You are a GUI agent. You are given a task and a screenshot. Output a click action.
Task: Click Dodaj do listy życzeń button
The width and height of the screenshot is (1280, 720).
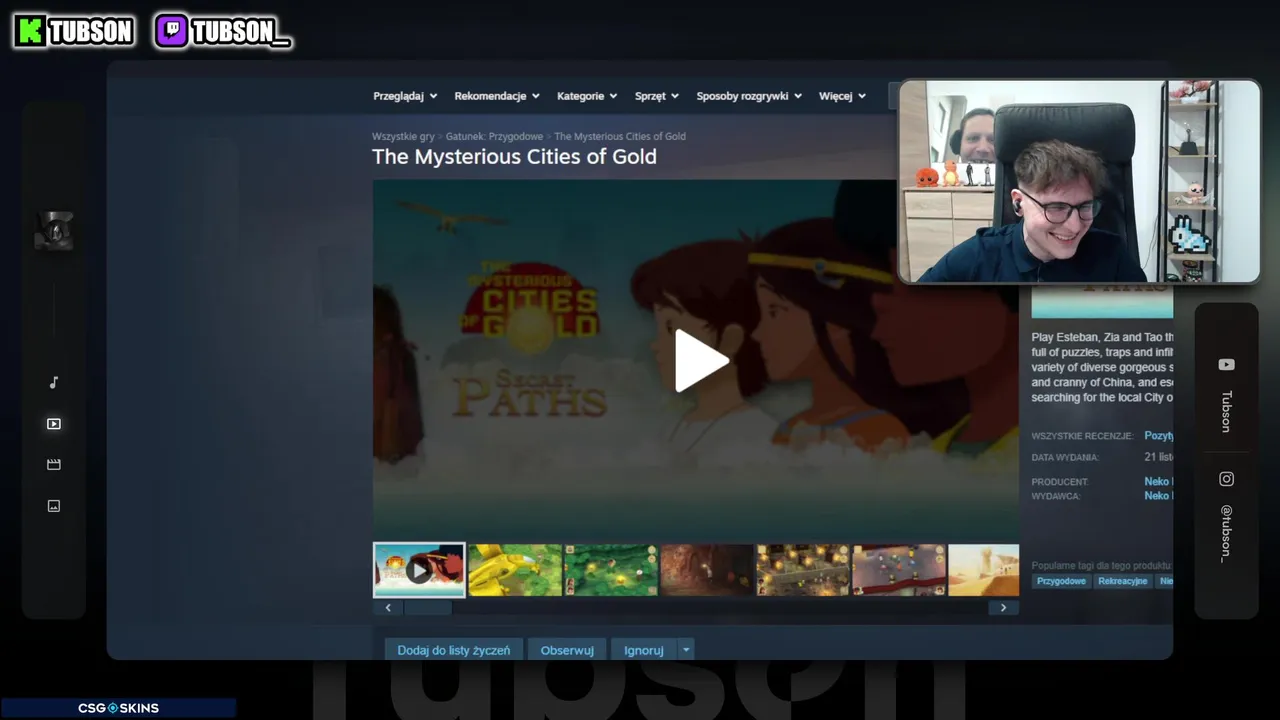click(453, 650)
